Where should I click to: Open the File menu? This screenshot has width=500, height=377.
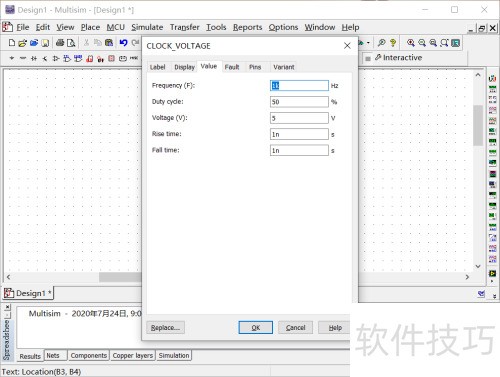click(x=23, y=27)
